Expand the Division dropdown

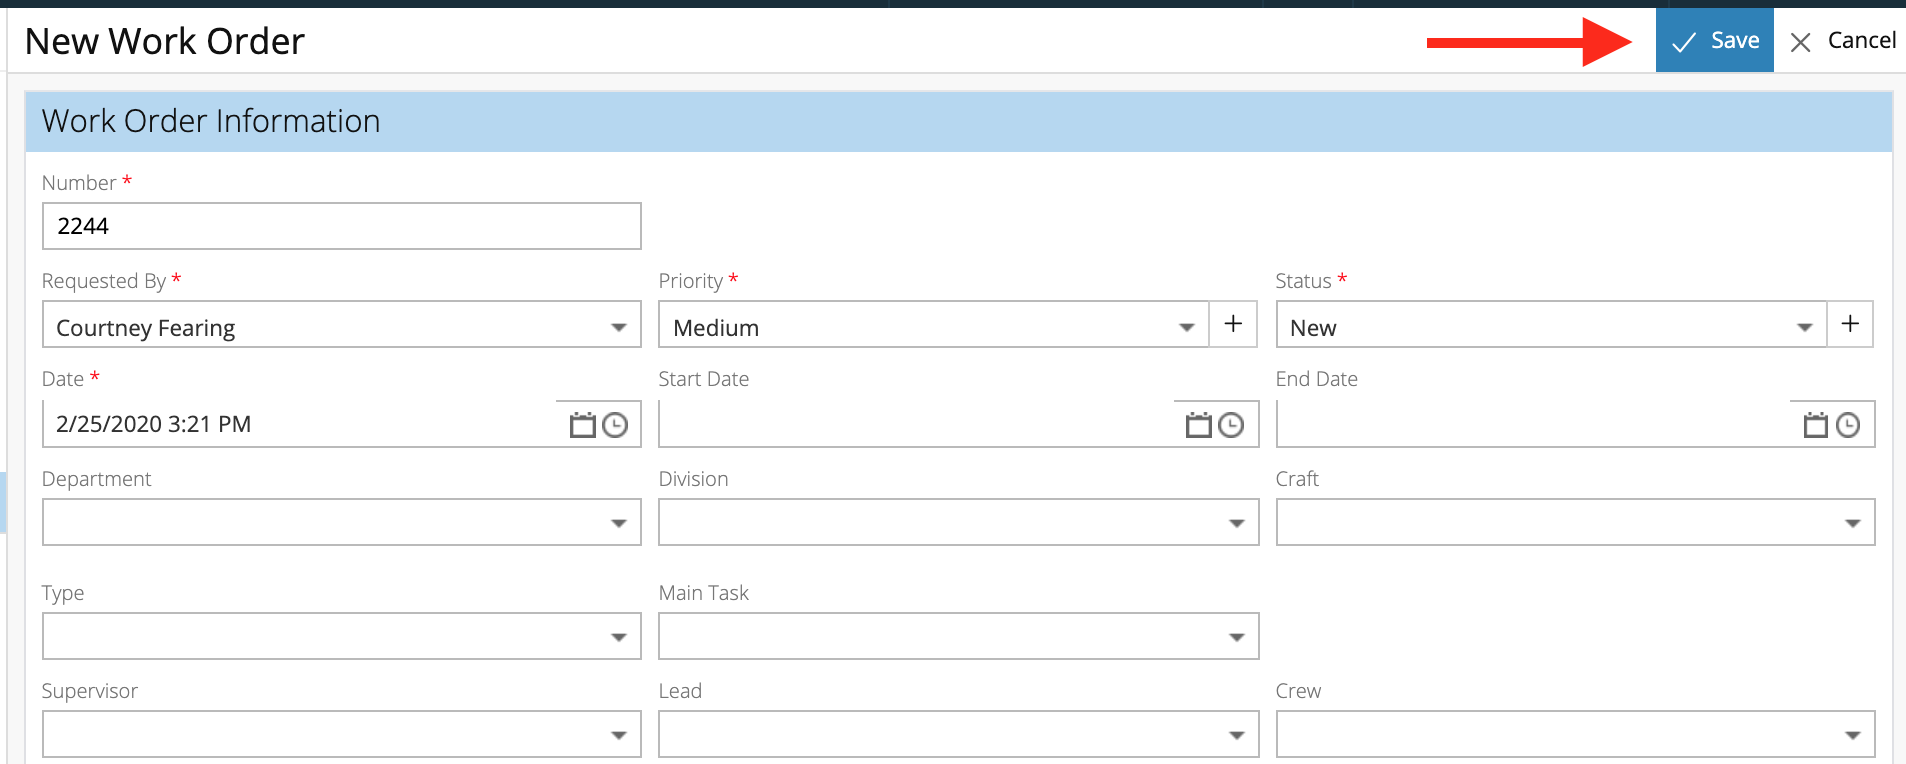958,522
